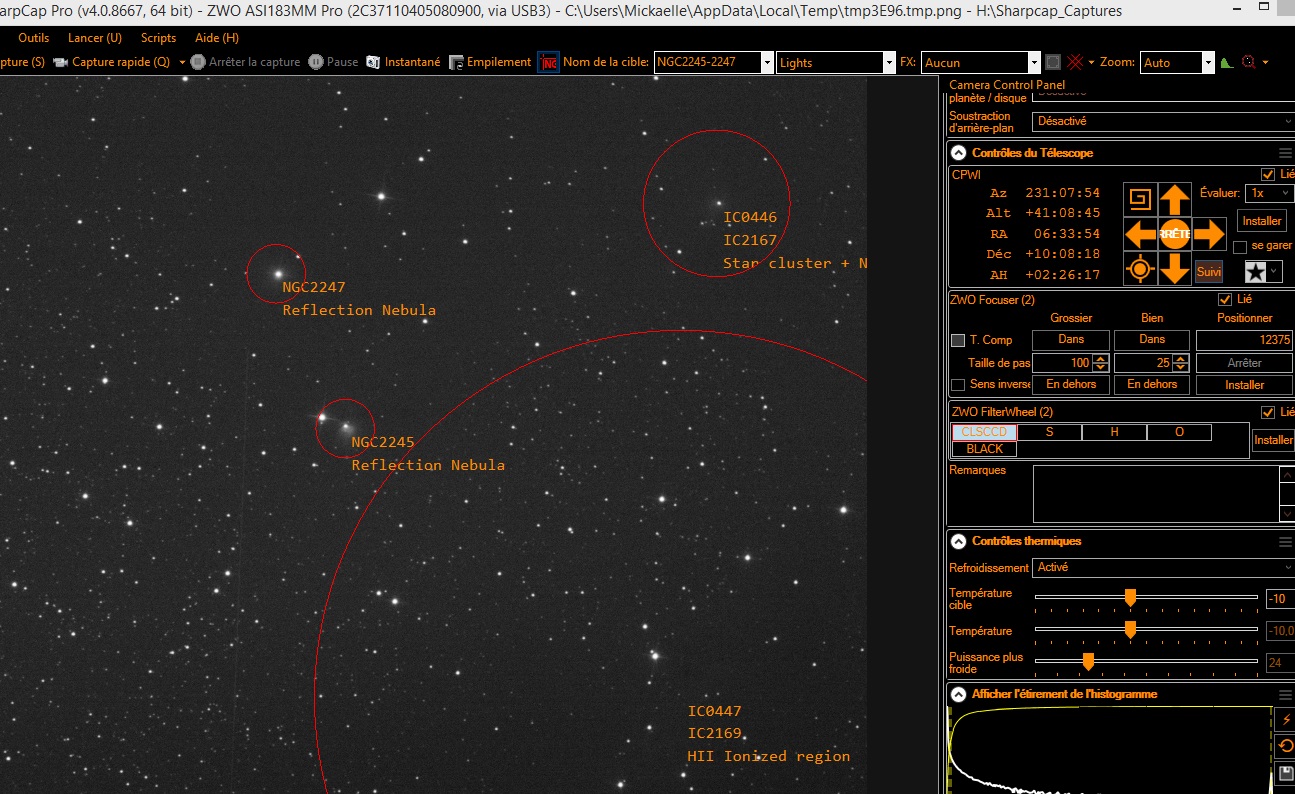Enable the 'se garer' park checkbox
Screen dimensions: 1295x794
tap(1240, 246)
